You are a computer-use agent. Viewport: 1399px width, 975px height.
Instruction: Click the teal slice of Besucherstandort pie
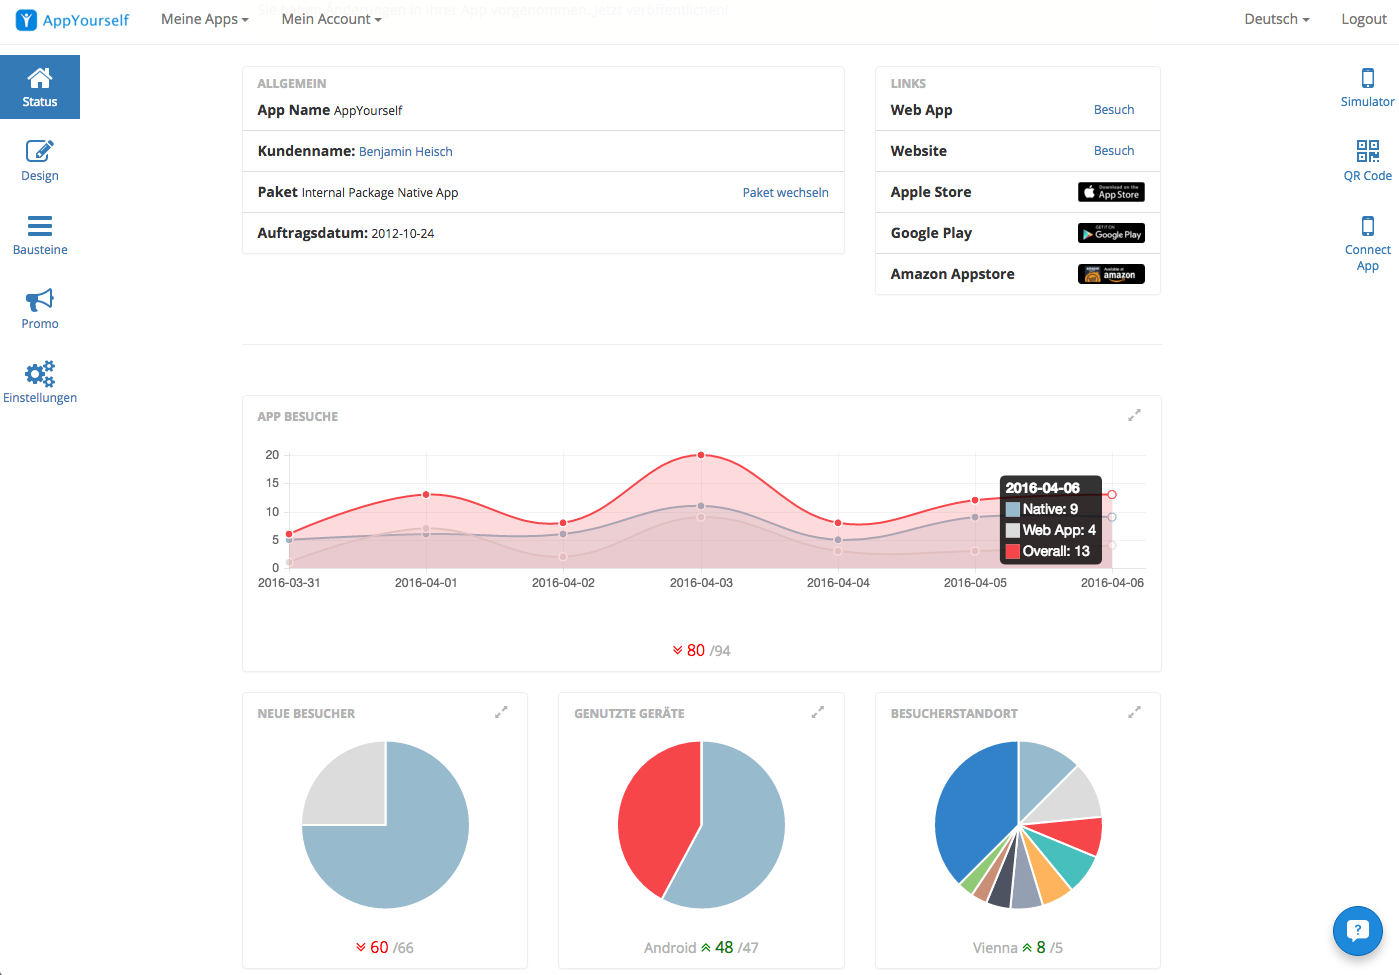1068,858
